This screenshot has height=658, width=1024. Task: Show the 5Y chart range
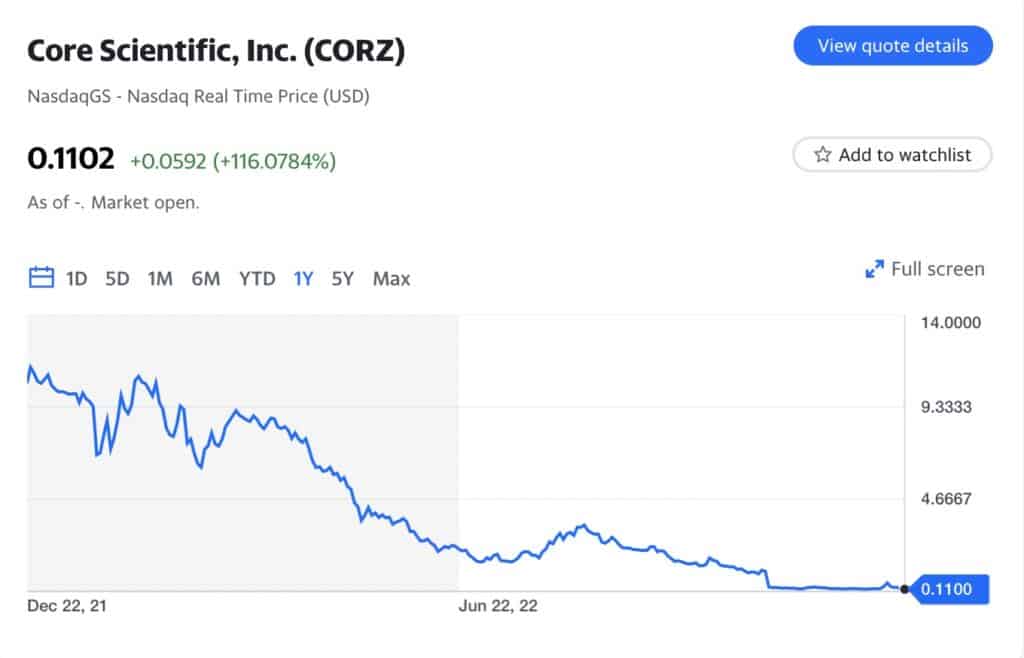[x=343, y=279]
